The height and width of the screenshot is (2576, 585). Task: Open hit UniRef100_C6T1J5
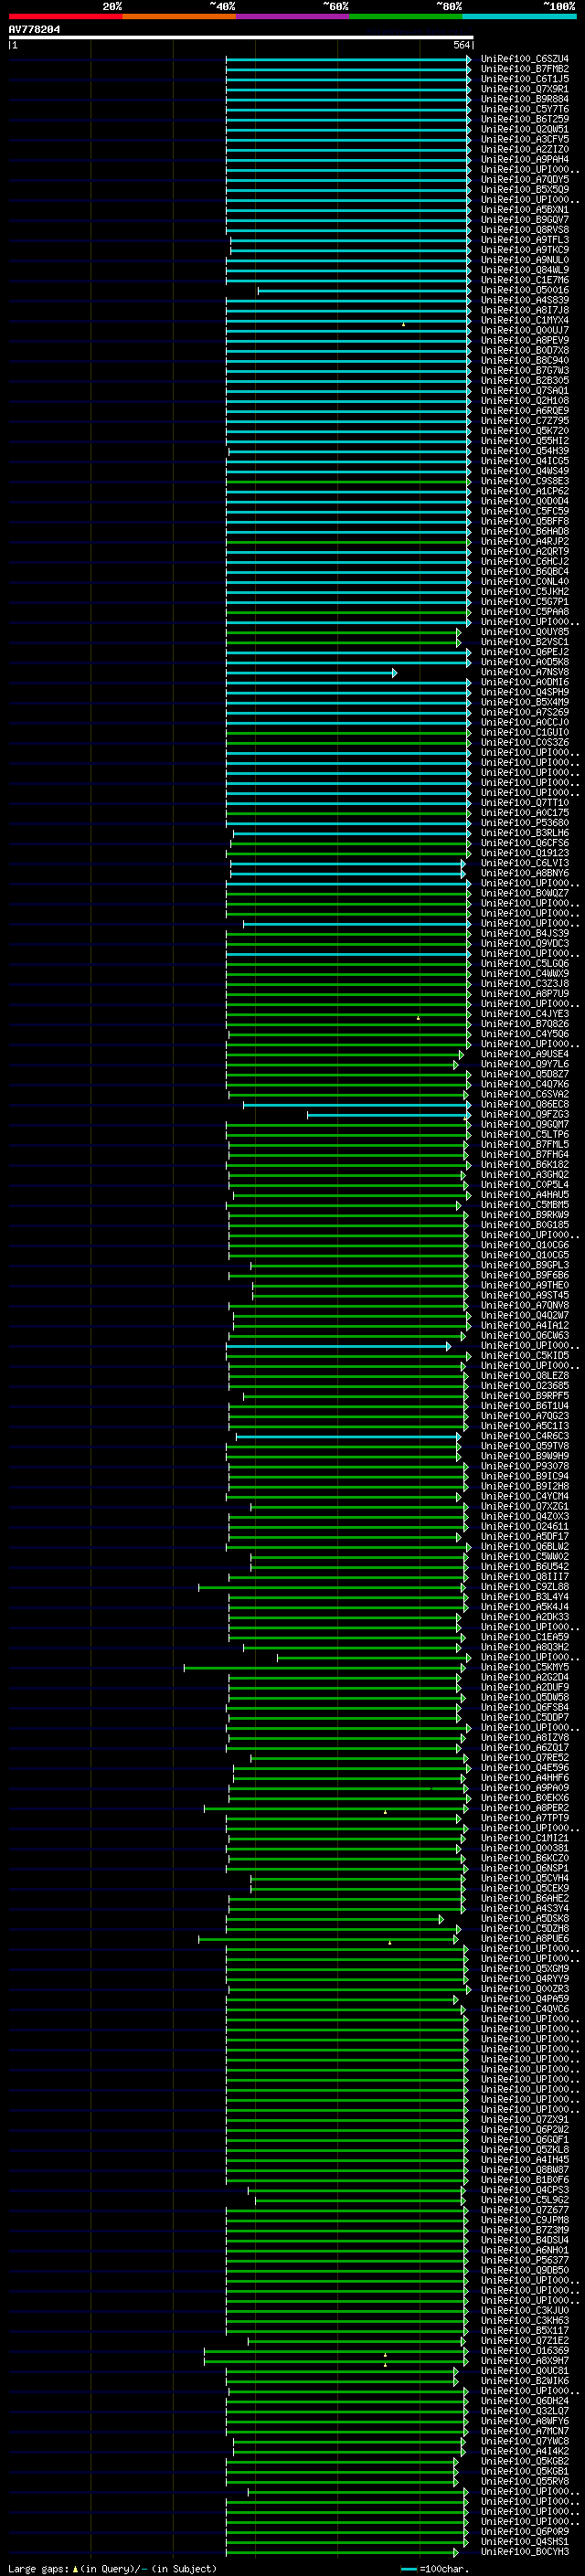524,79
